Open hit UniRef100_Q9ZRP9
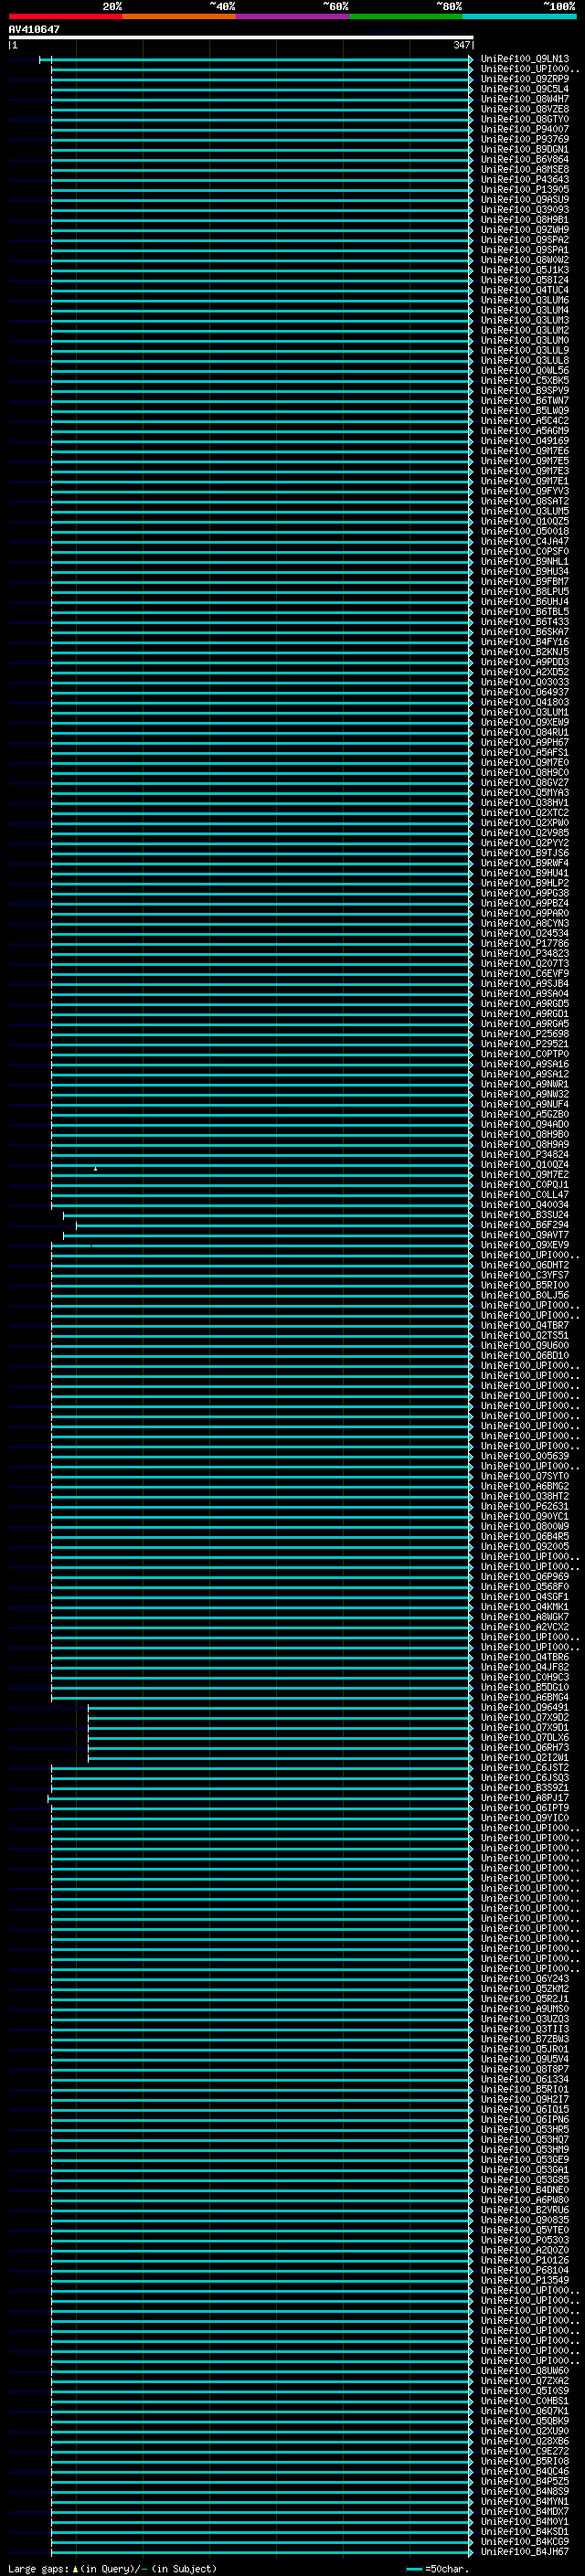The image size is (585, 2576). click(x=525, y=79)
